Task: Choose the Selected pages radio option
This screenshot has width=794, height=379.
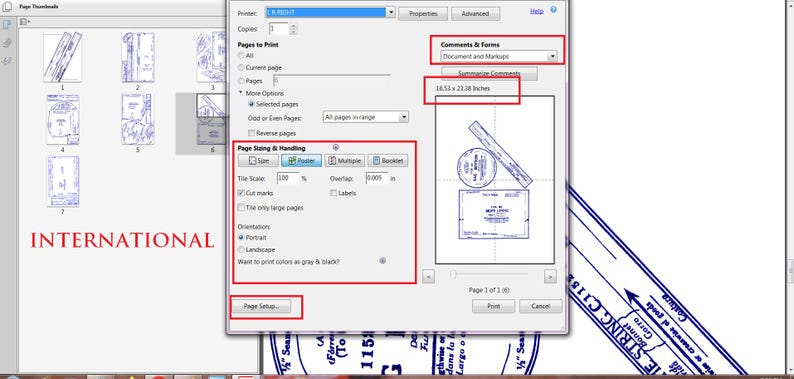Action: click(x=251, y=104)
